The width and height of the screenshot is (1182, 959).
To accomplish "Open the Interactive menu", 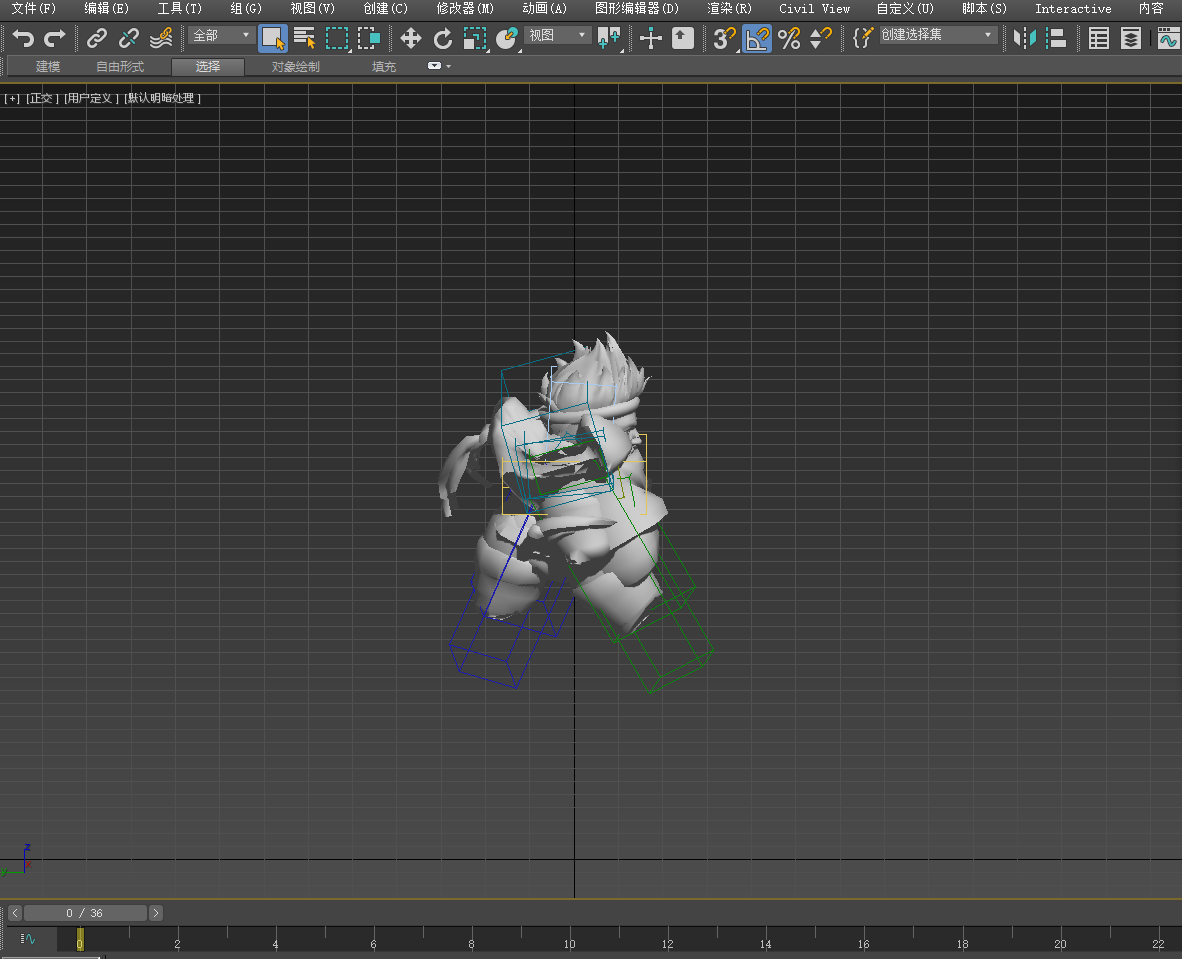I will coord(1073,8).
